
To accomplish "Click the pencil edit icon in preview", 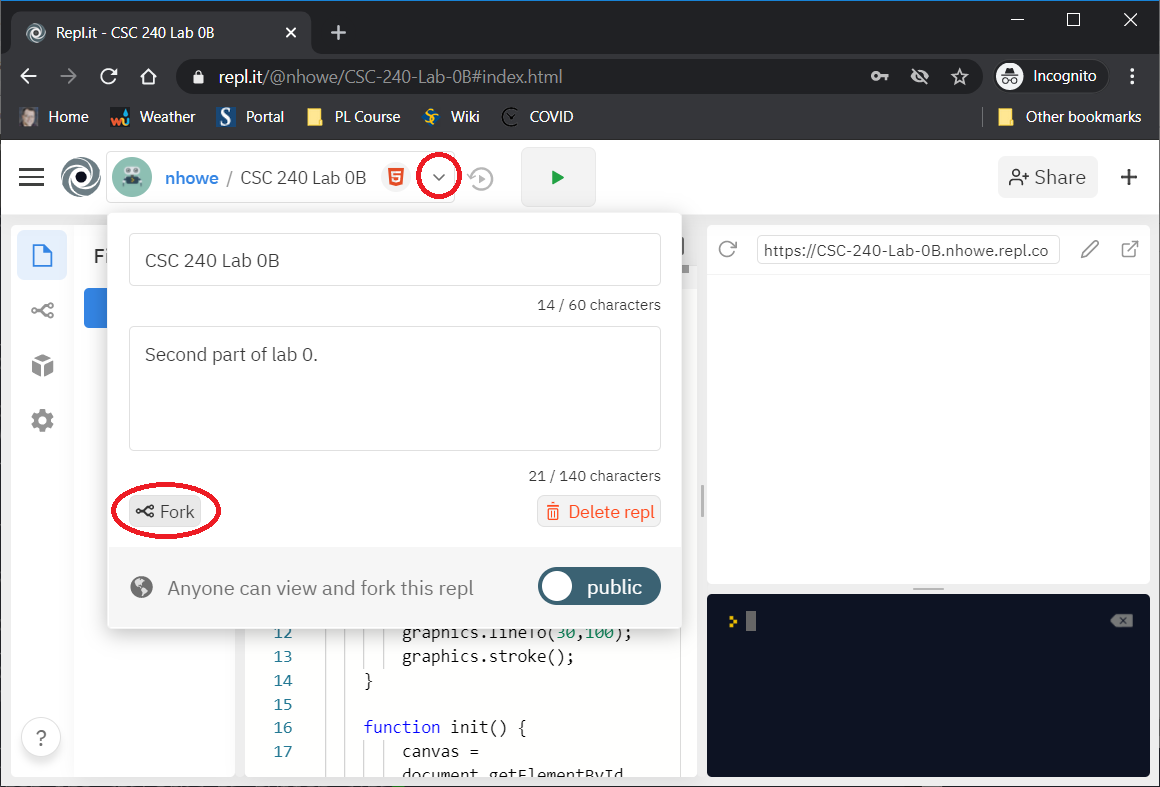I will 1090,249.
